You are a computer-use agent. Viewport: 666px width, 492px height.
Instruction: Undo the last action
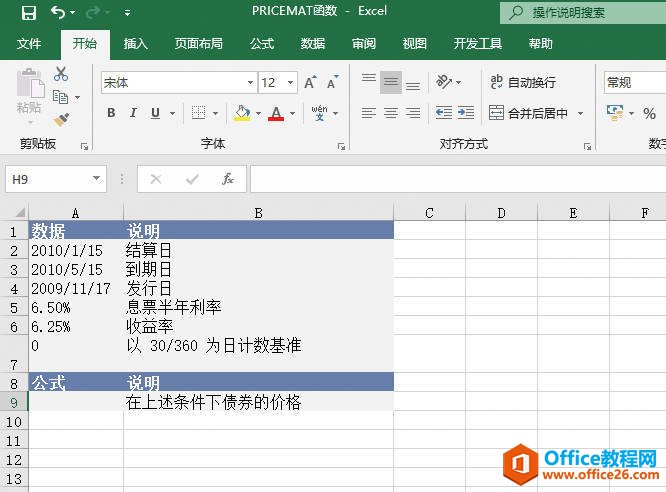click(x=58, y=12)
